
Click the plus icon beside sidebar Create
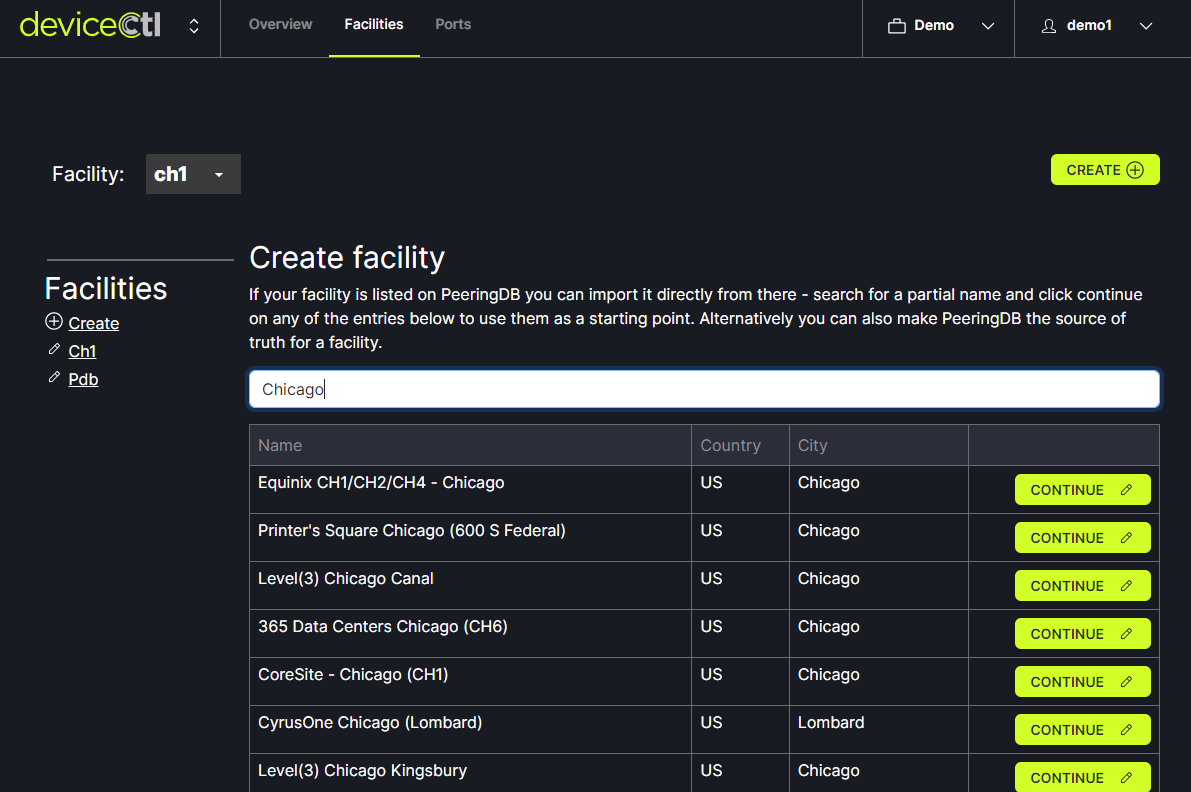[54, 322]
